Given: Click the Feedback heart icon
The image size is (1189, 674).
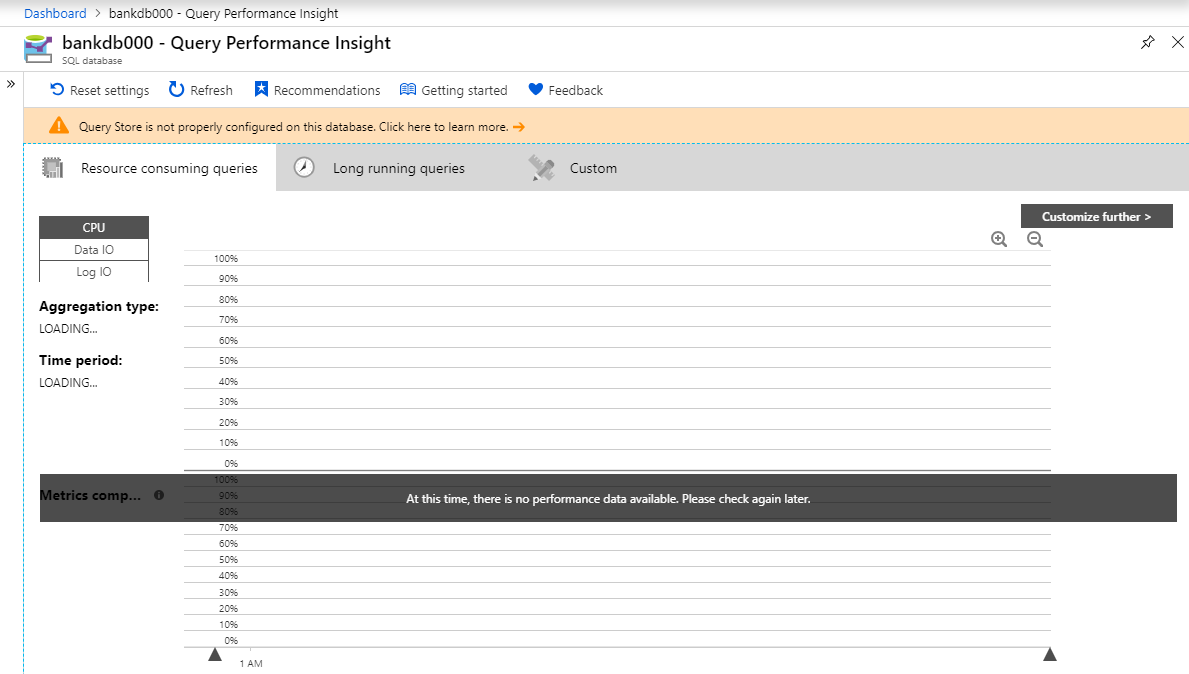Looking at the screenshot, I should (535, 89).
